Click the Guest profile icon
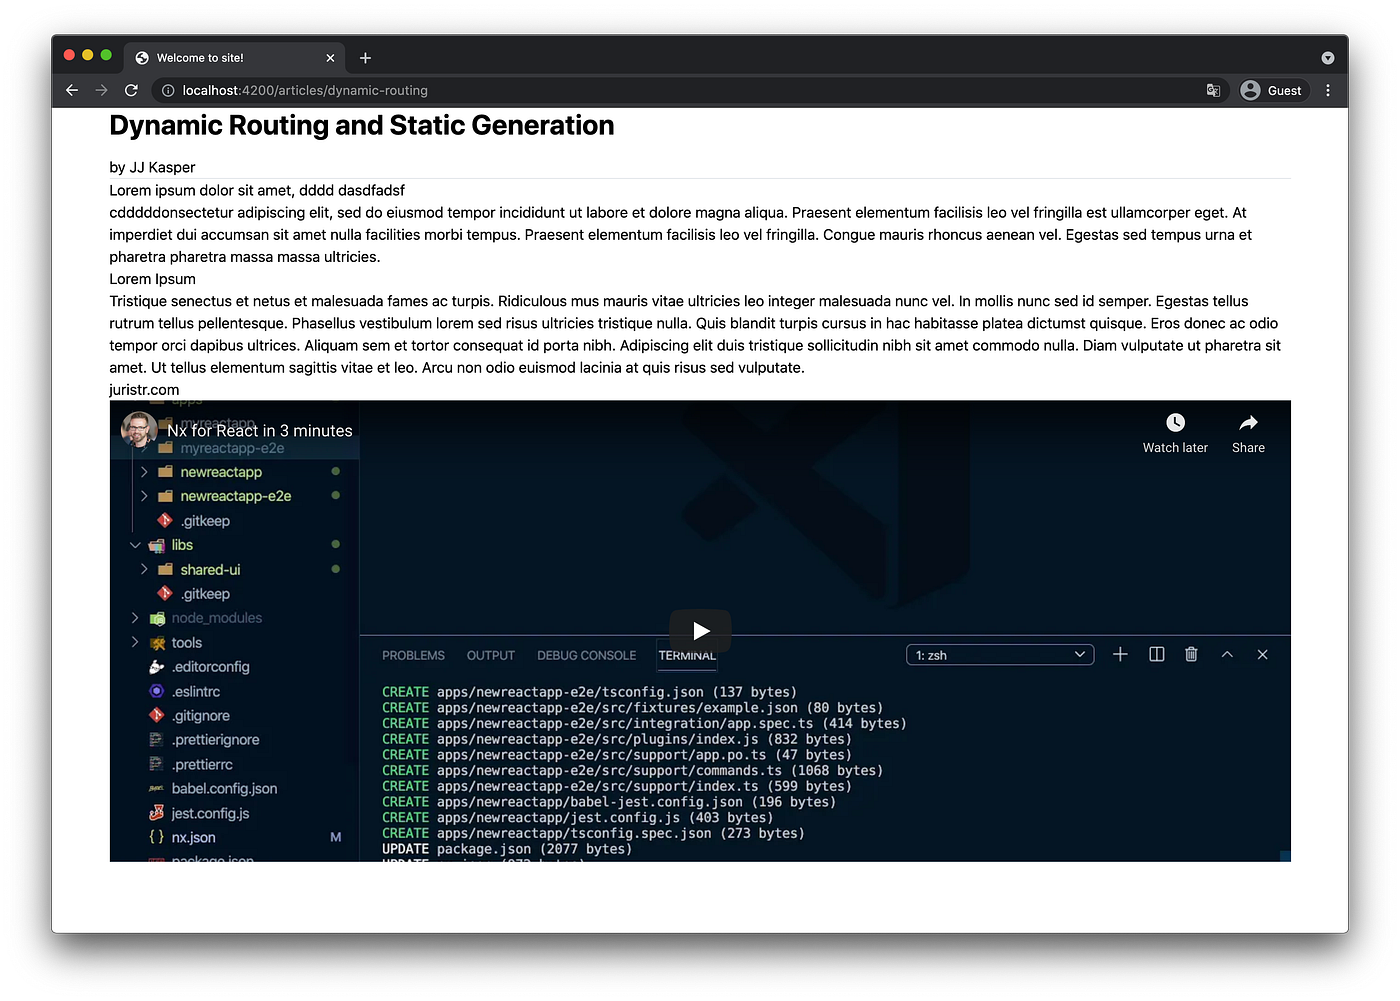The height and width of the screenshot is (1001, 1400). [x=1249, y=90]
